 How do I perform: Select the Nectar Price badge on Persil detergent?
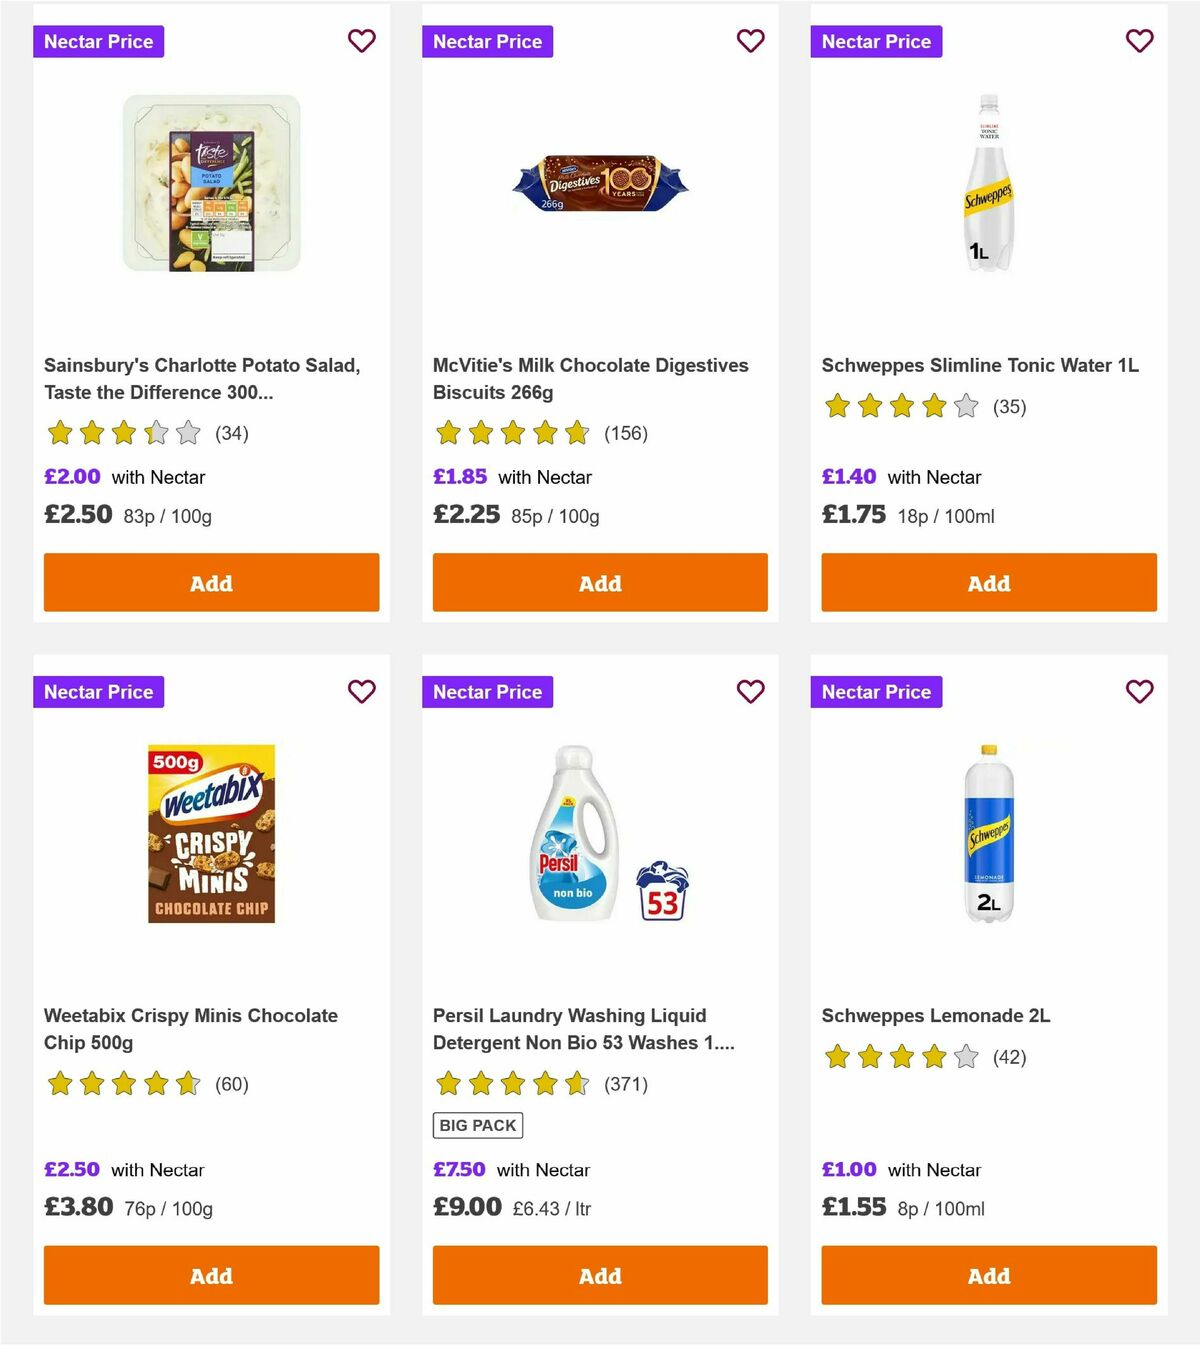(487, 691)
